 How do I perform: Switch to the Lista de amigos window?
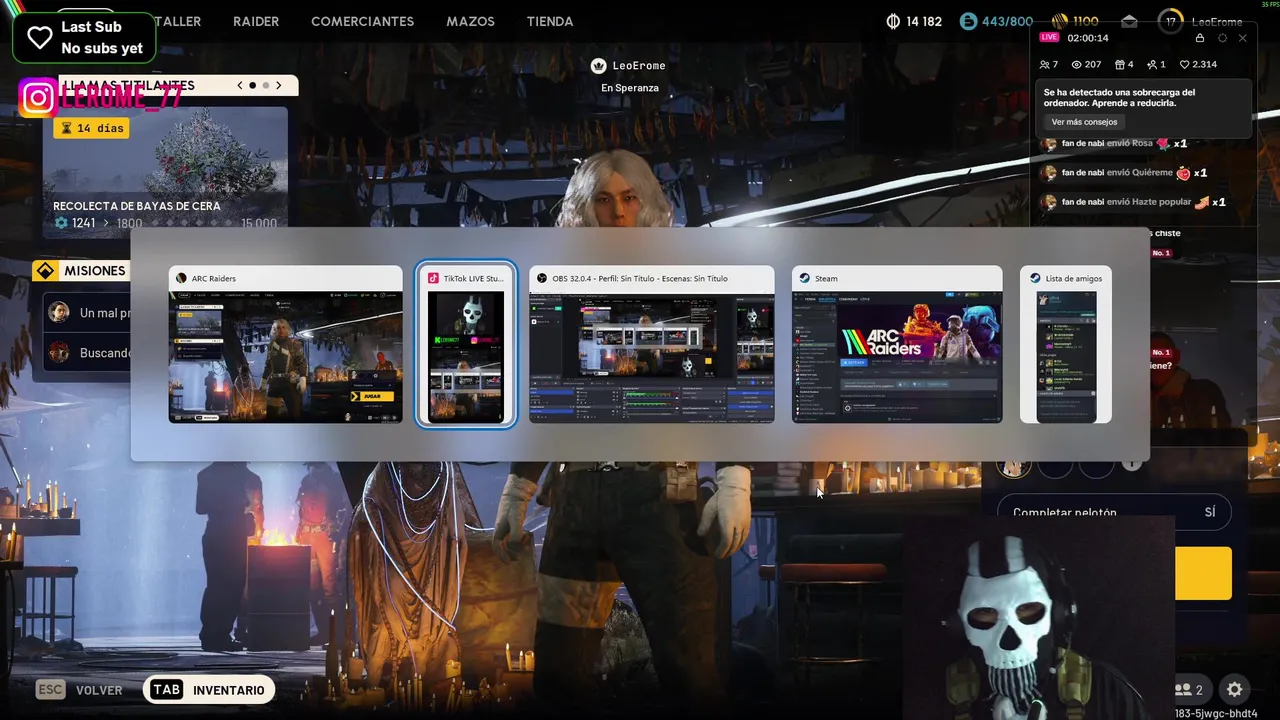tap(1066, 344)
